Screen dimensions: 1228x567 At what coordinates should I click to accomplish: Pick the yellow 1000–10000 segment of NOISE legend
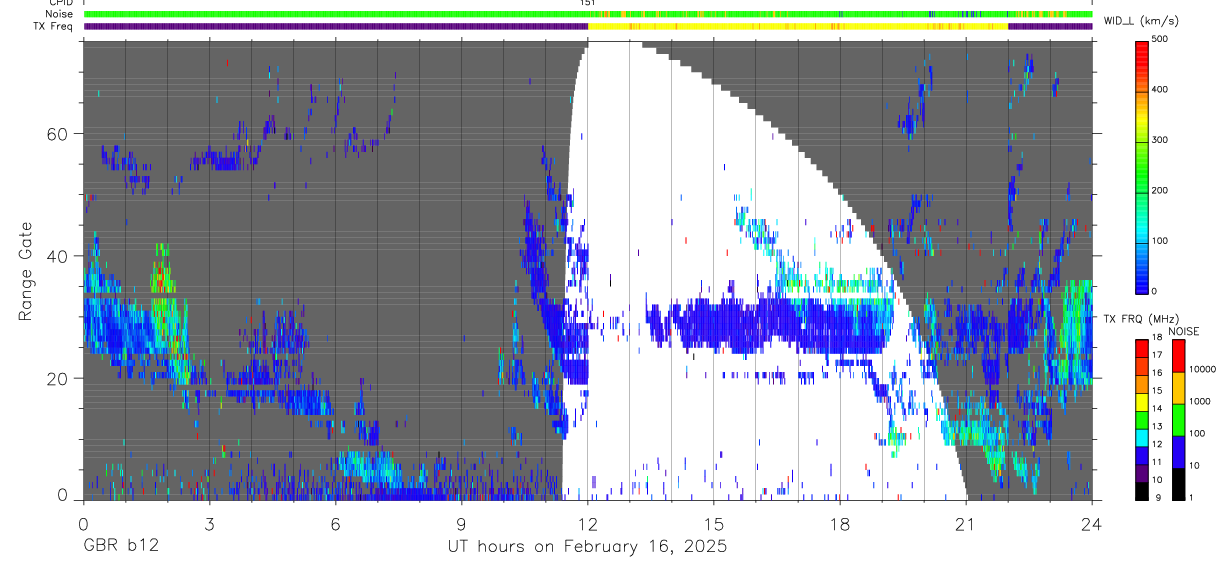[1178, 388]
